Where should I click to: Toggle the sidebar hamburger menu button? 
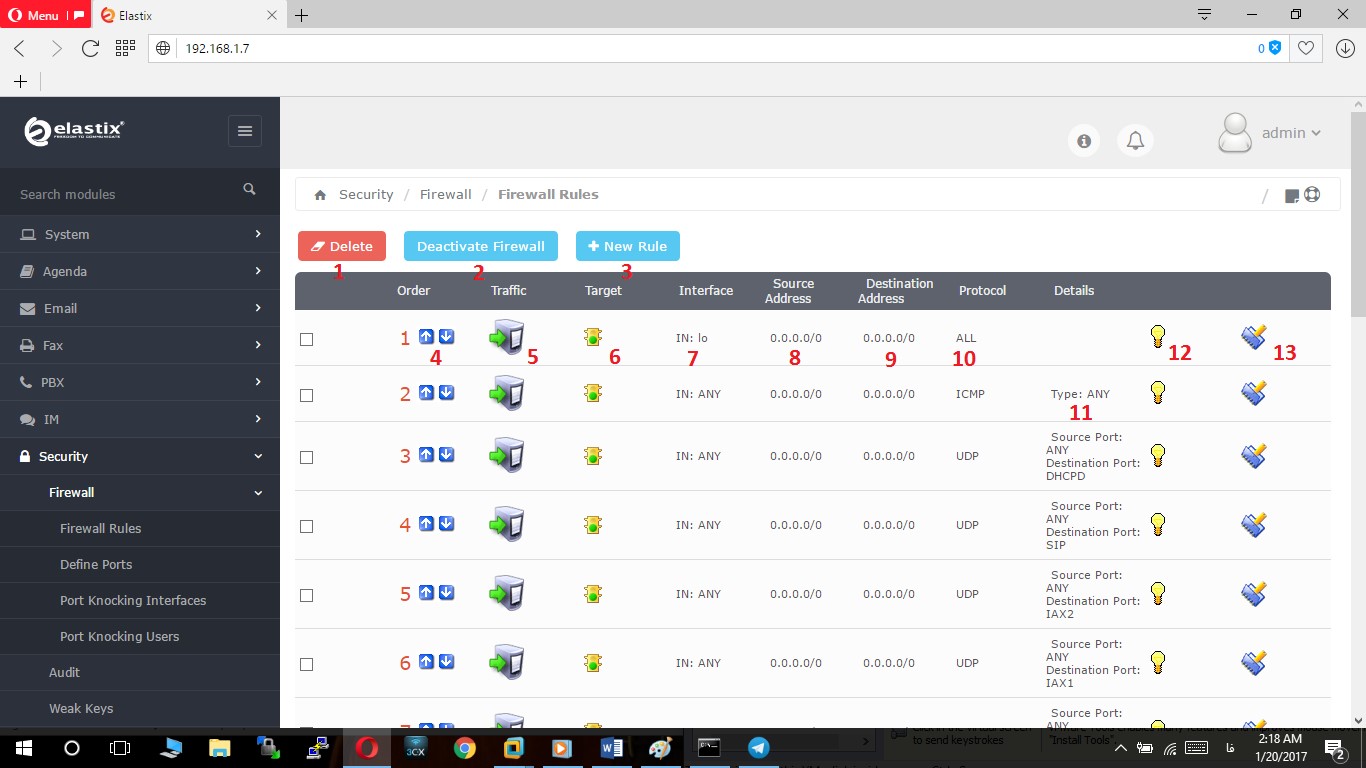click(244, 131)
